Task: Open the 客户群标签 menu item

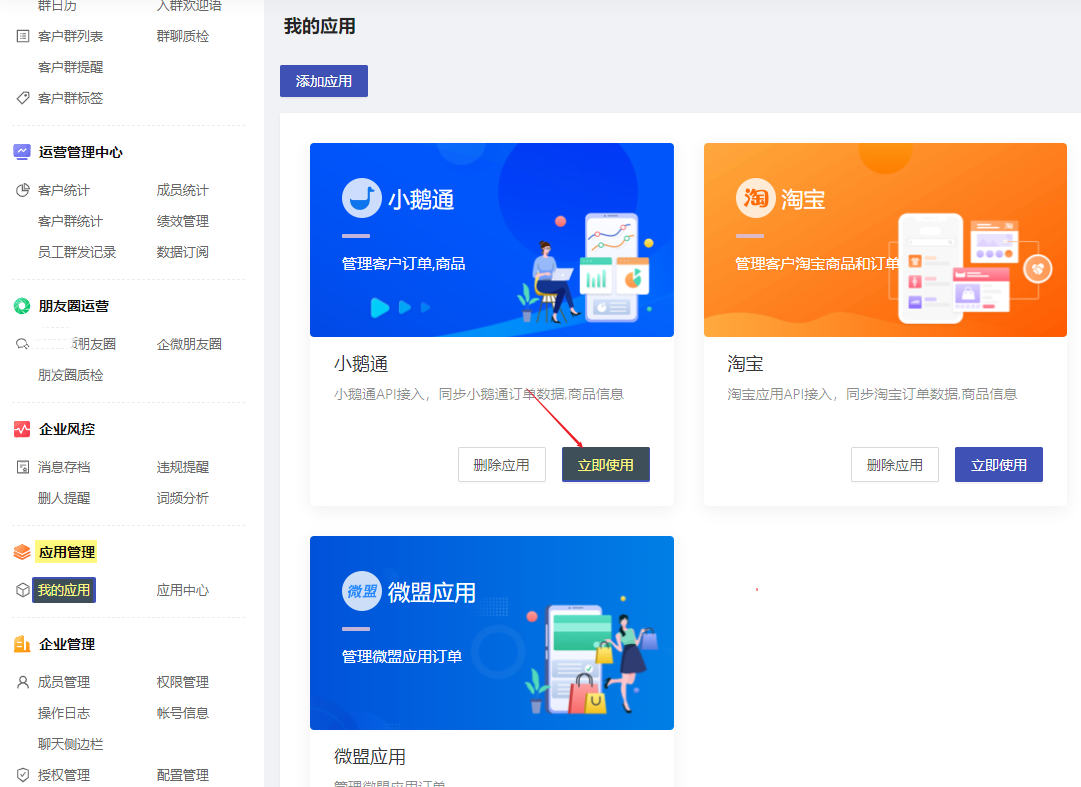Action: click(x=70, y=98)
